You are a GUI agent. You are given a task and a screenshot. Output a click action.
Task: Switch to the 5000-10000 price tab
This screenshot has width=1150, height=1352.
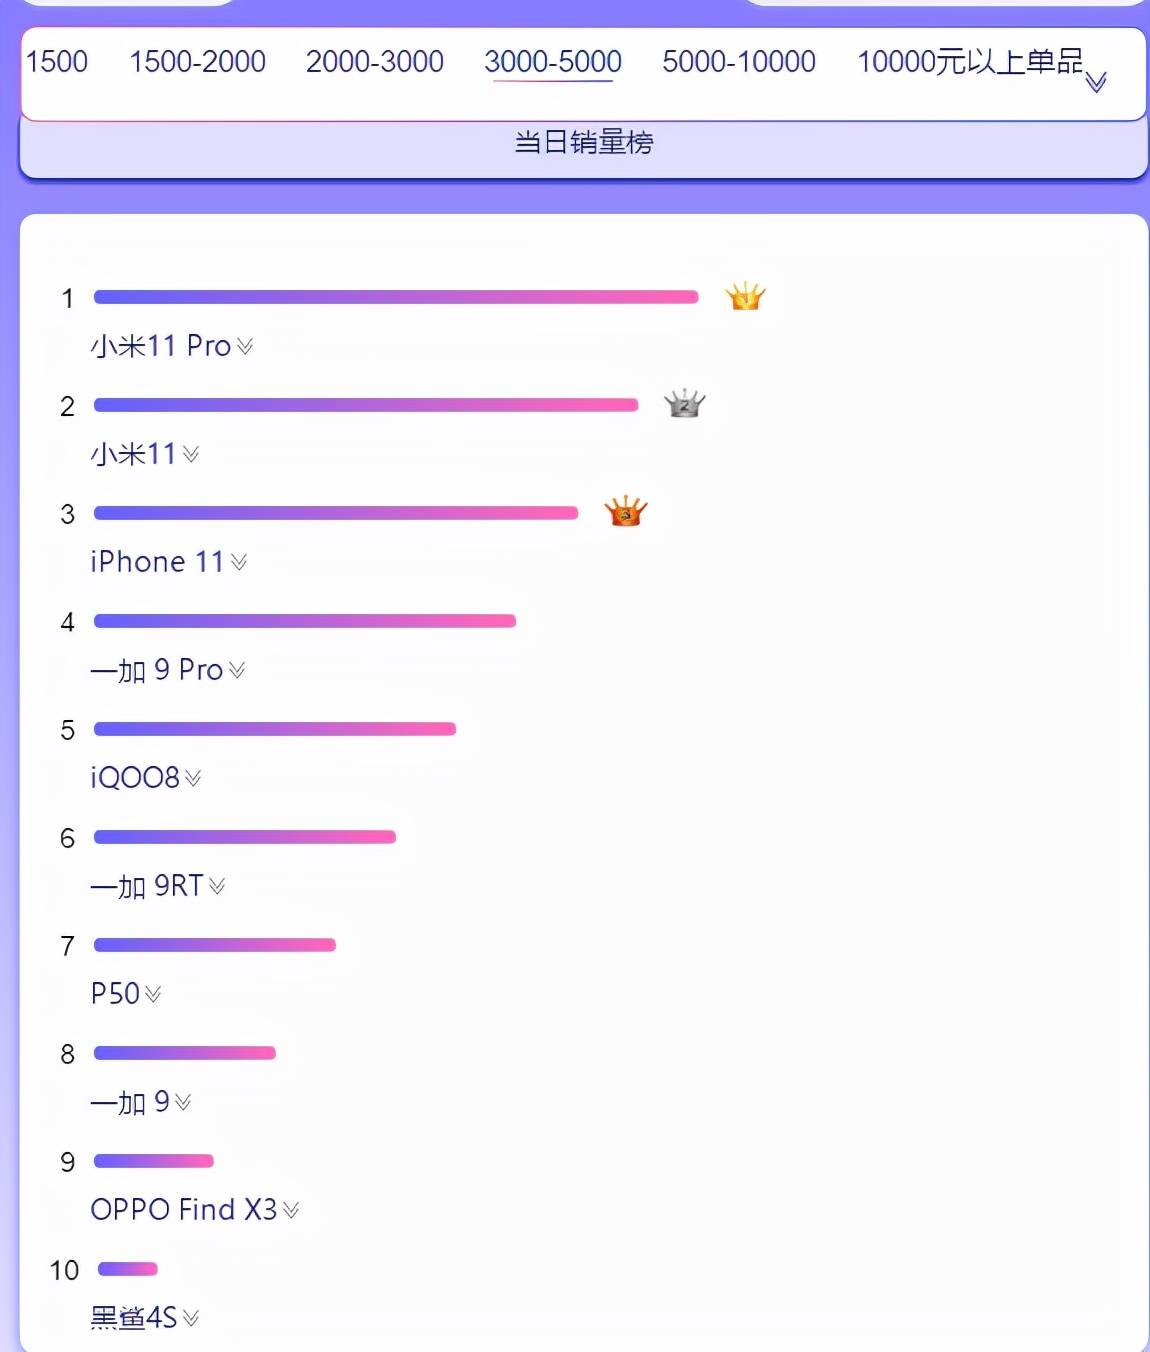click(x=738, y=62)
